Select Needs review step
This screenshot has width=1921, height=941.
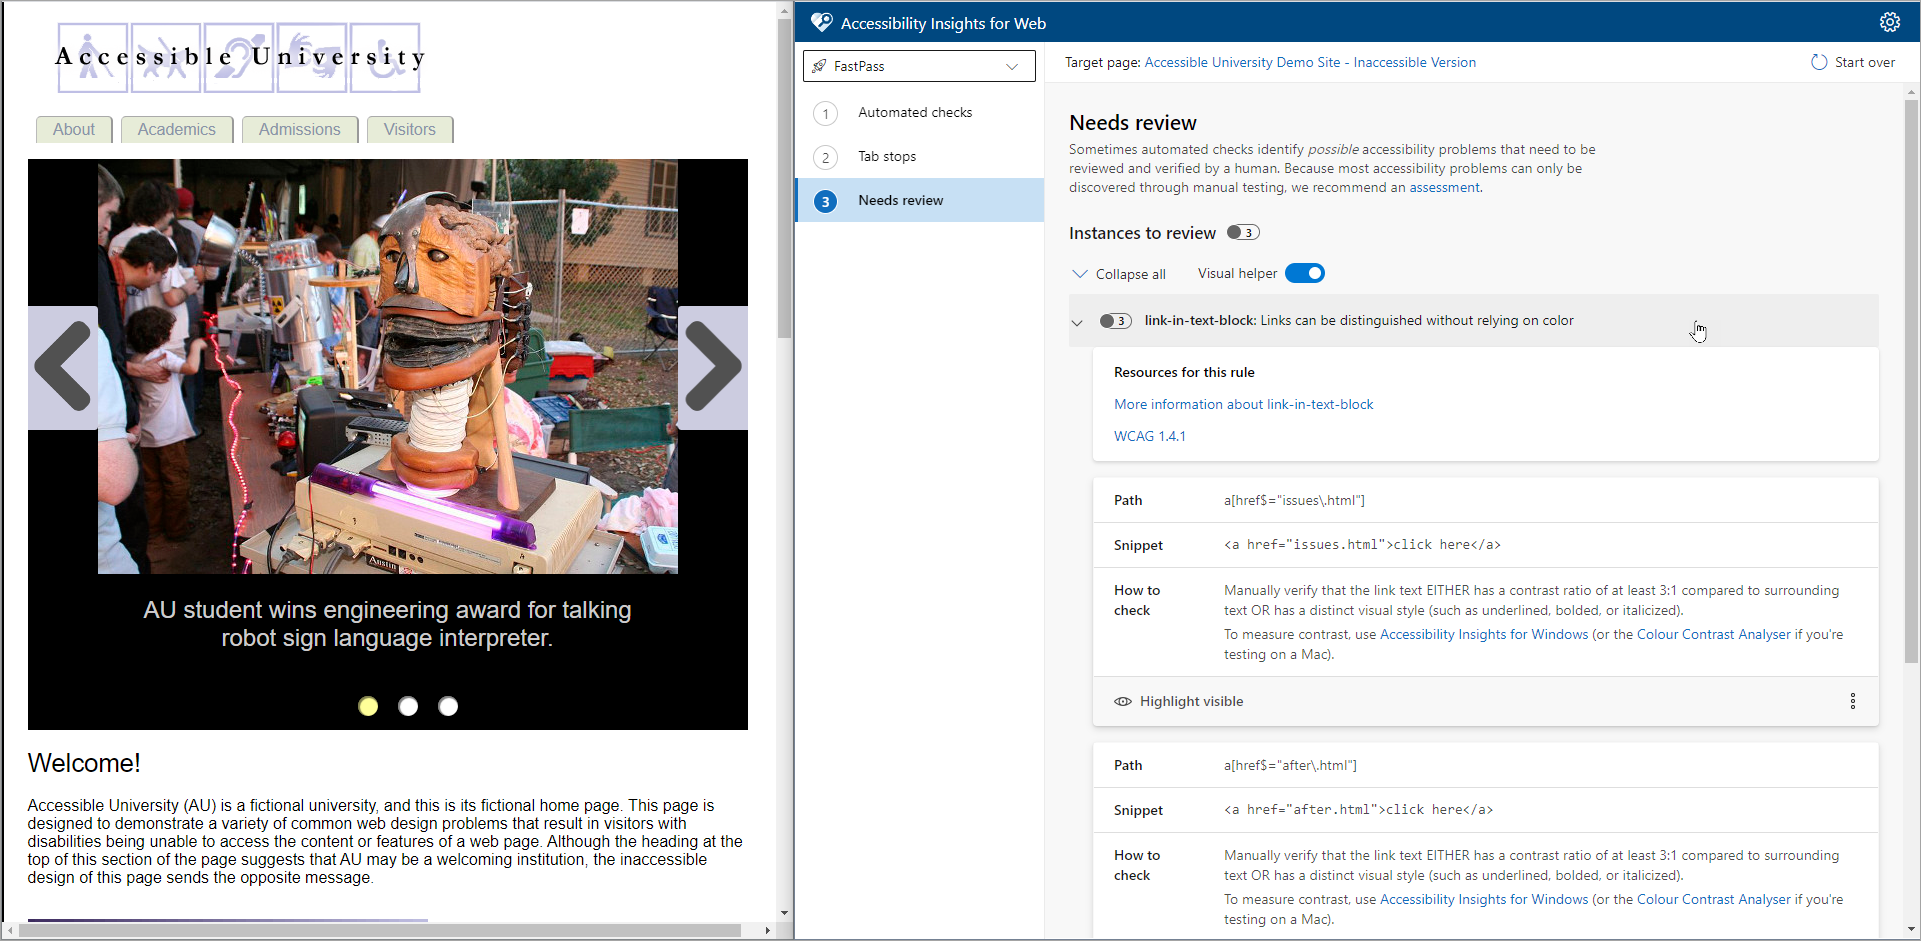click(919, 200)
